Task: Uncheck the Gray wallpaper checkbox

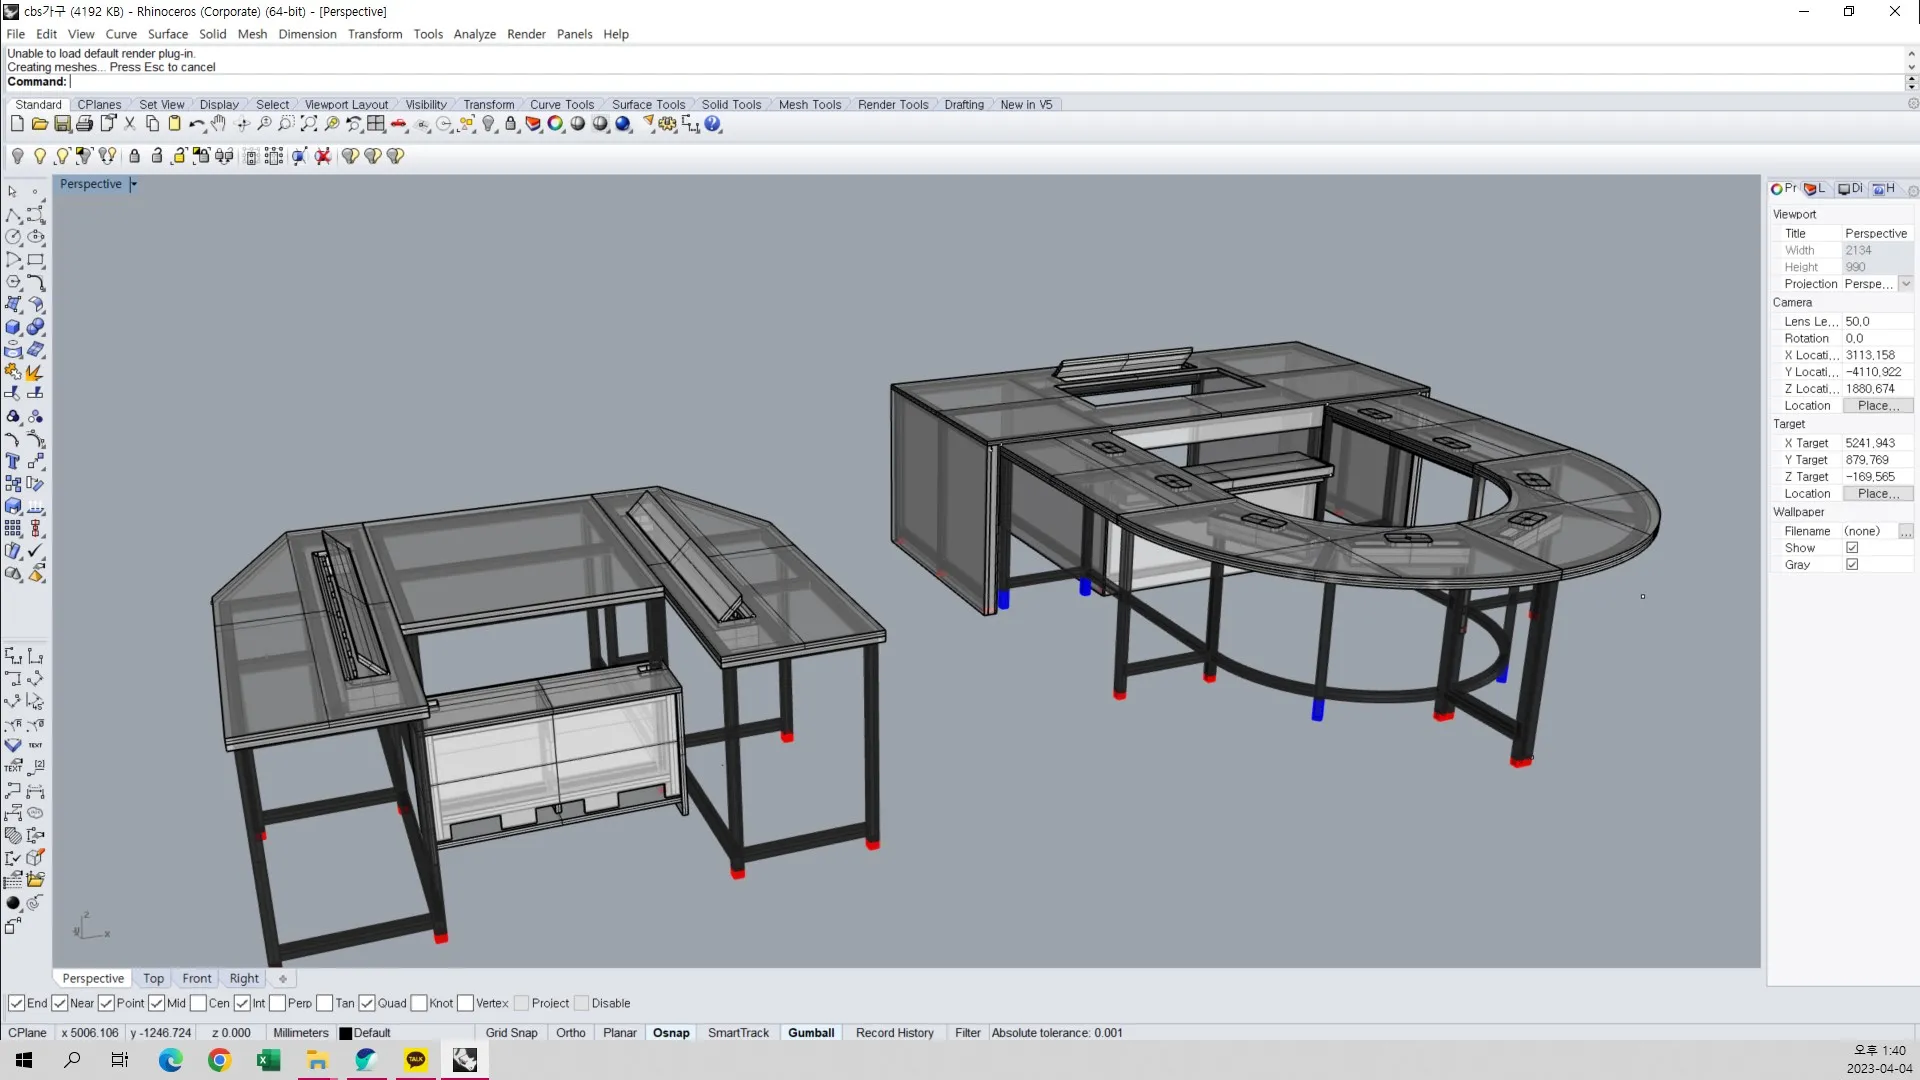Action: coord(1852,565)
